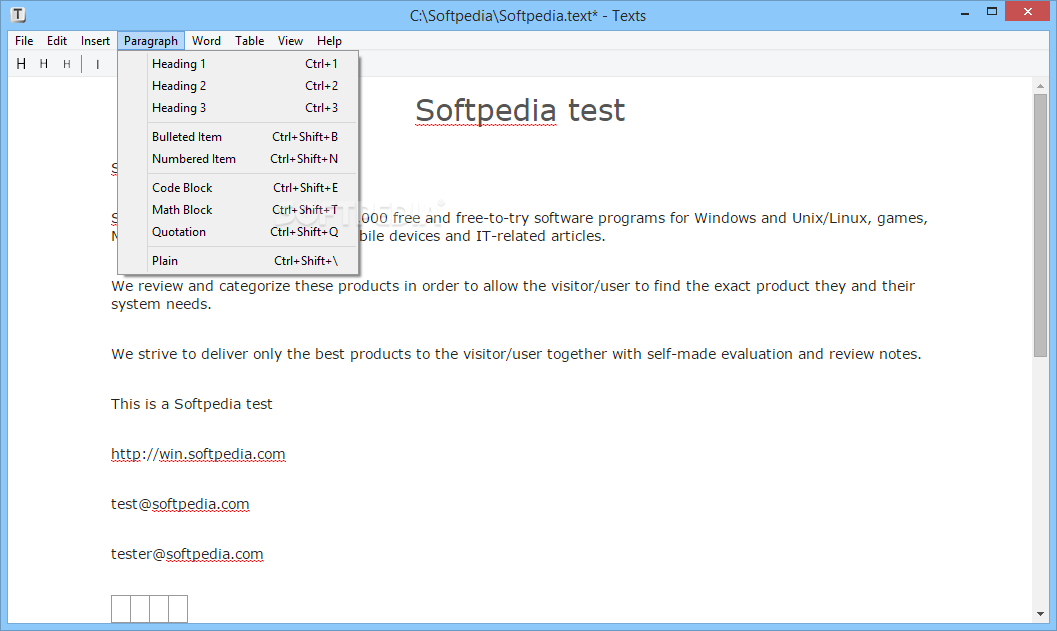Open the Edit menu
The width and height of the screenshot is (1057, 631).
pos(57,40)
